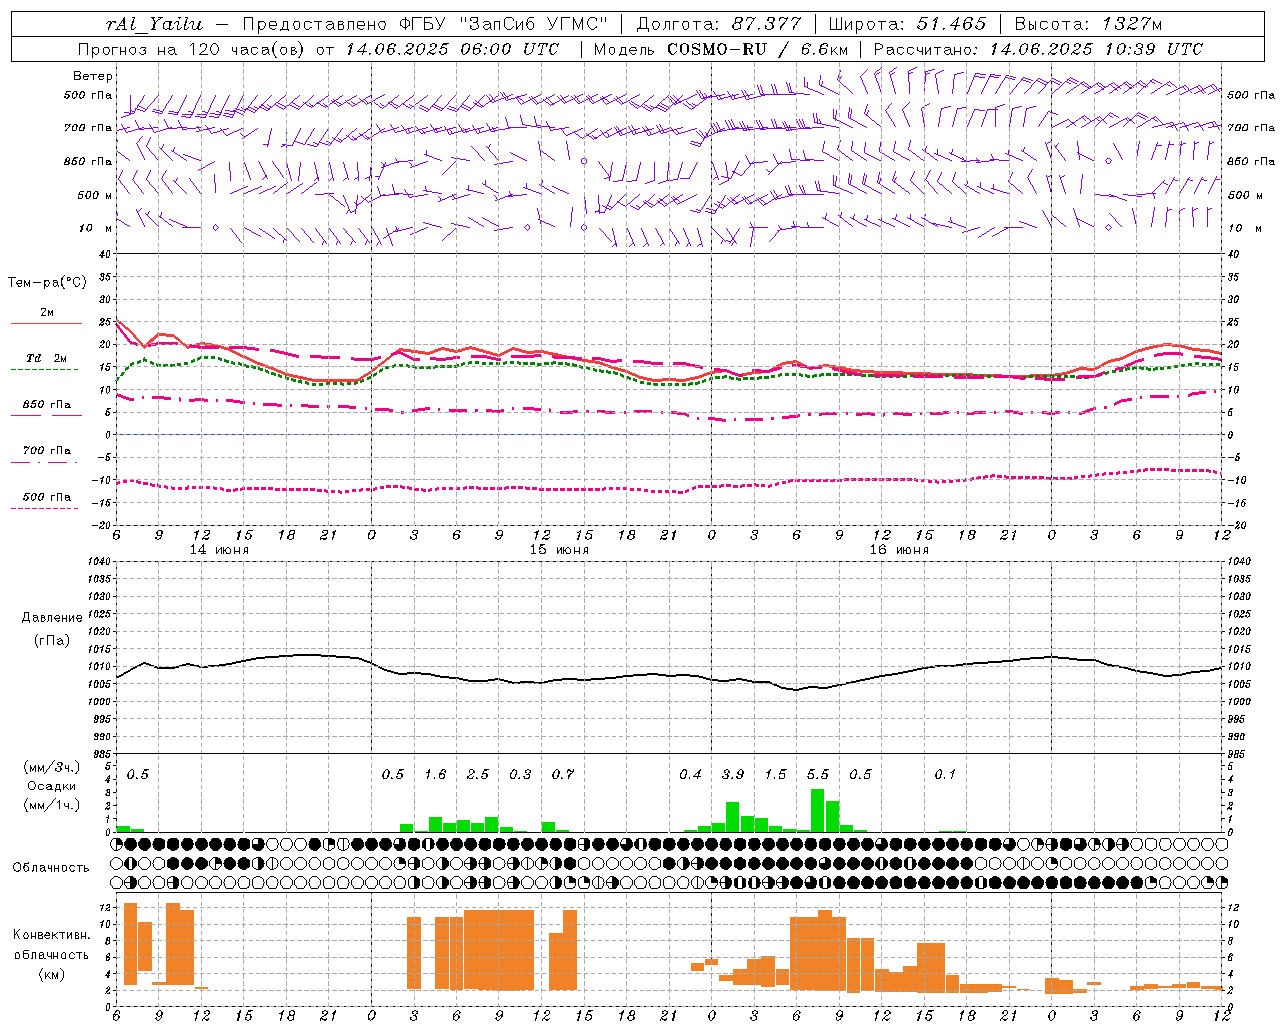
Task: Select the Тем-ра(°C) axis label
Action: [47, 283]
